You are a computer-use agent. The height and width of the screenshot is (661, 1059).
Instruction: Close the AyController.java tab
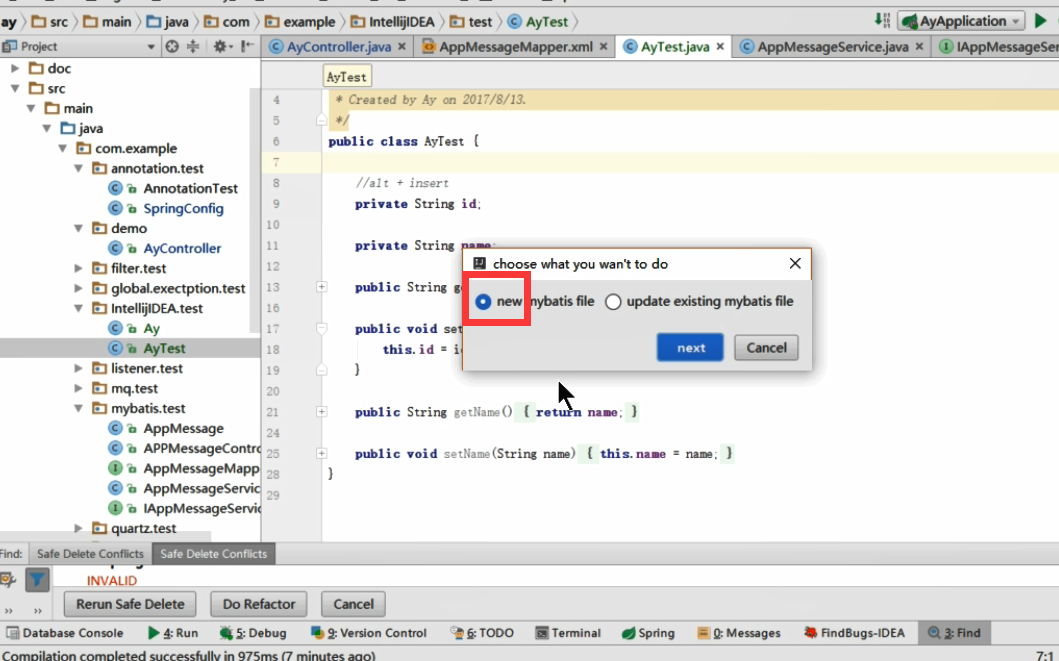(402, 47)
